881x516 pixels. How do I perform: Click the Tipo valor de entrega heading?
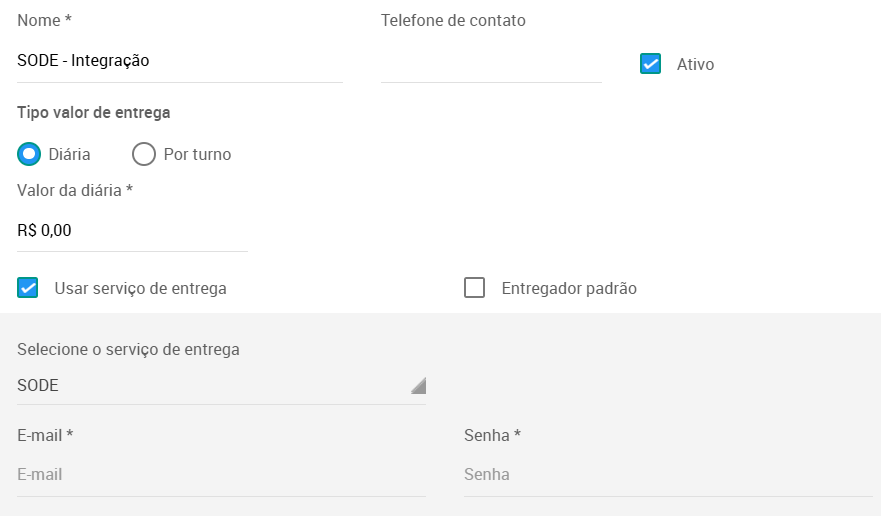click(93, 112)
